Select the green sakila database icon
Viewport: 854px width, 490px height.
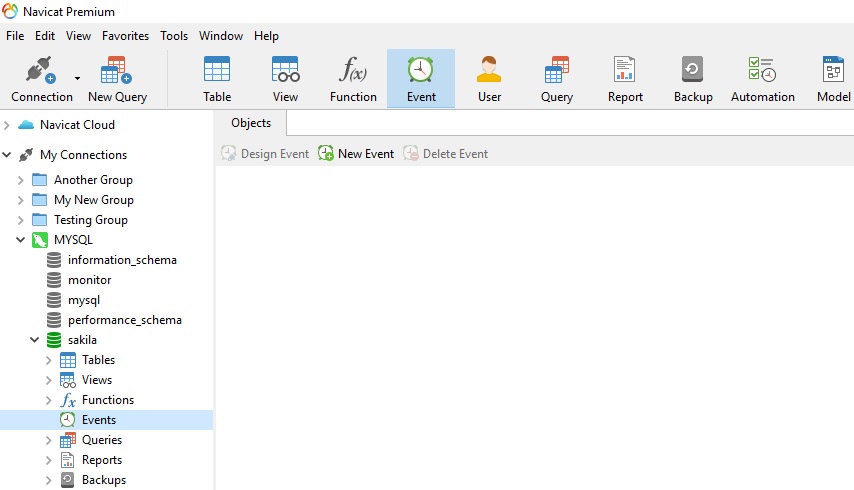pyautogui.click(x=54, y=340)
